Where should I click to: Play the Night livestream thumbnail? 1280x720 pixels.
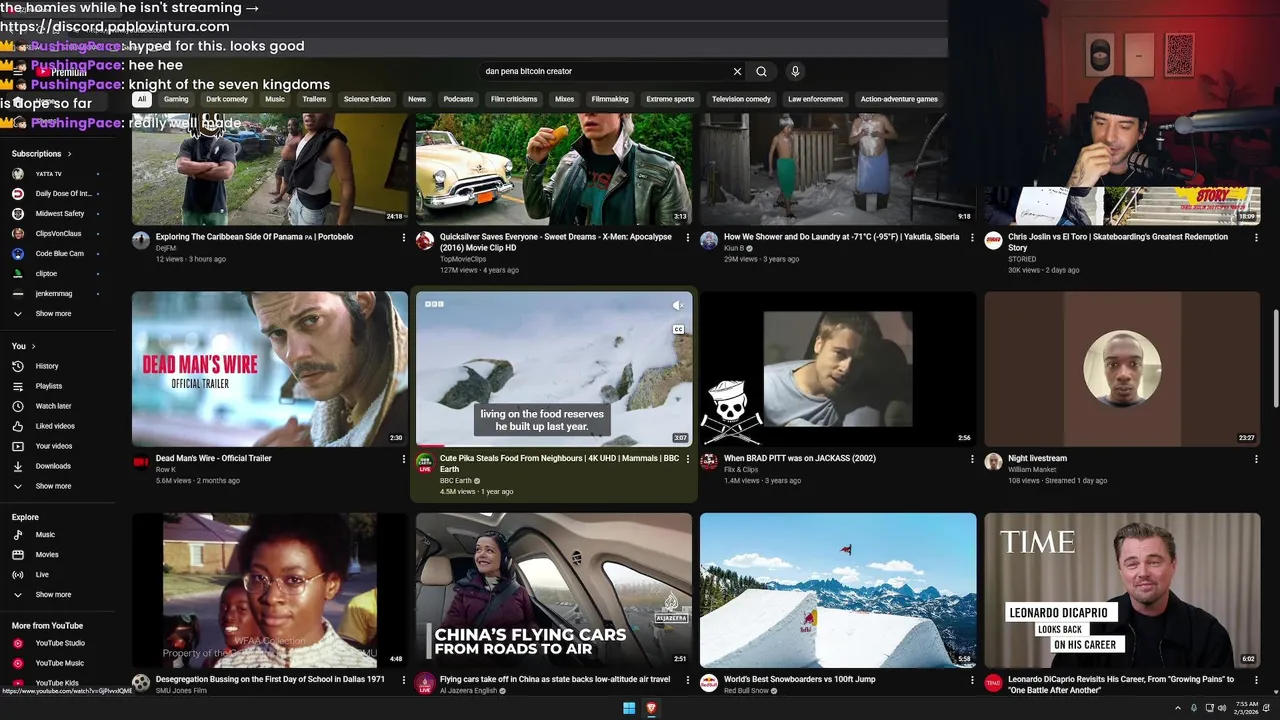(1122, 369)
